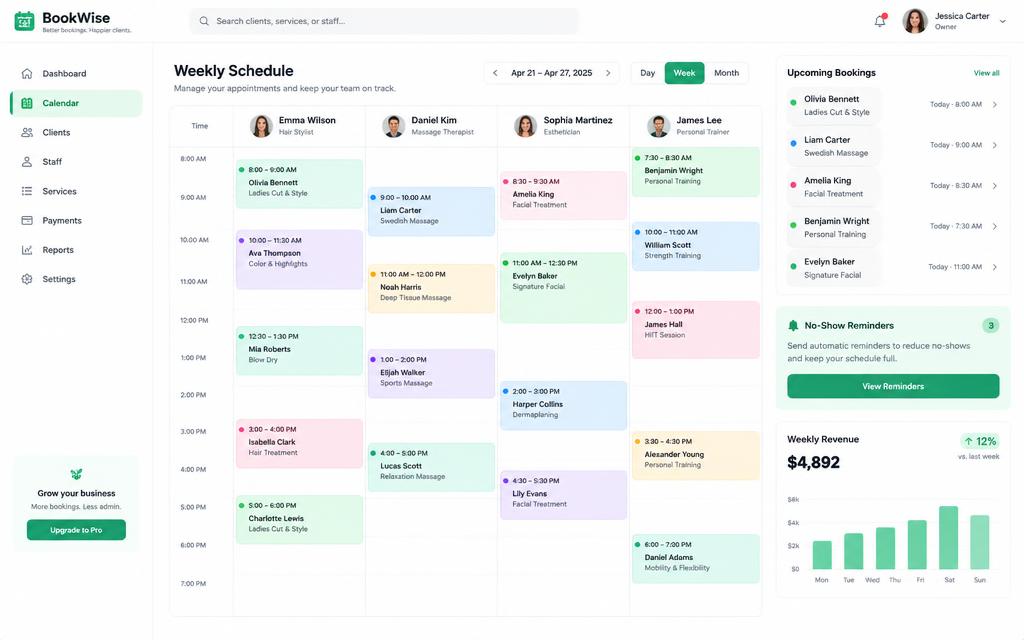This screenshot has height=640, width=1024.
Task: Click the Dashboard home icon
Action: [27, 73]
